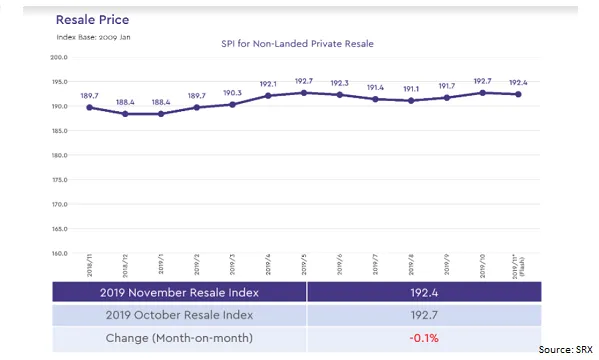Select the 2019/10 data point at 192.7
This screenshot has height=360, width=599.
482,93
